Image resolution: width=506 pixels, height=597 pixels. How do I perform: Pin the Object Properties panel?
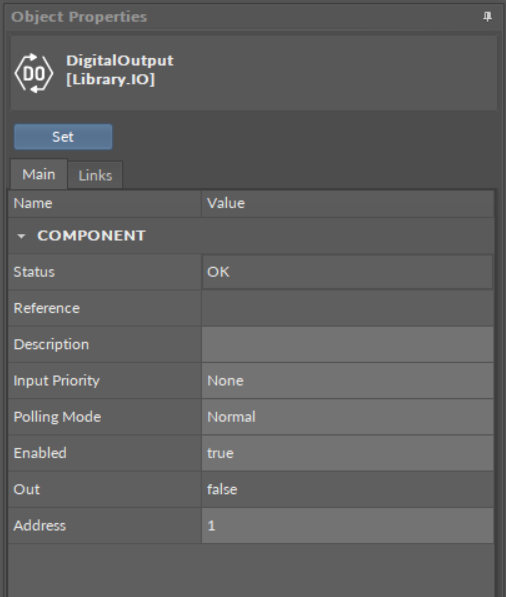pos(487,17)
